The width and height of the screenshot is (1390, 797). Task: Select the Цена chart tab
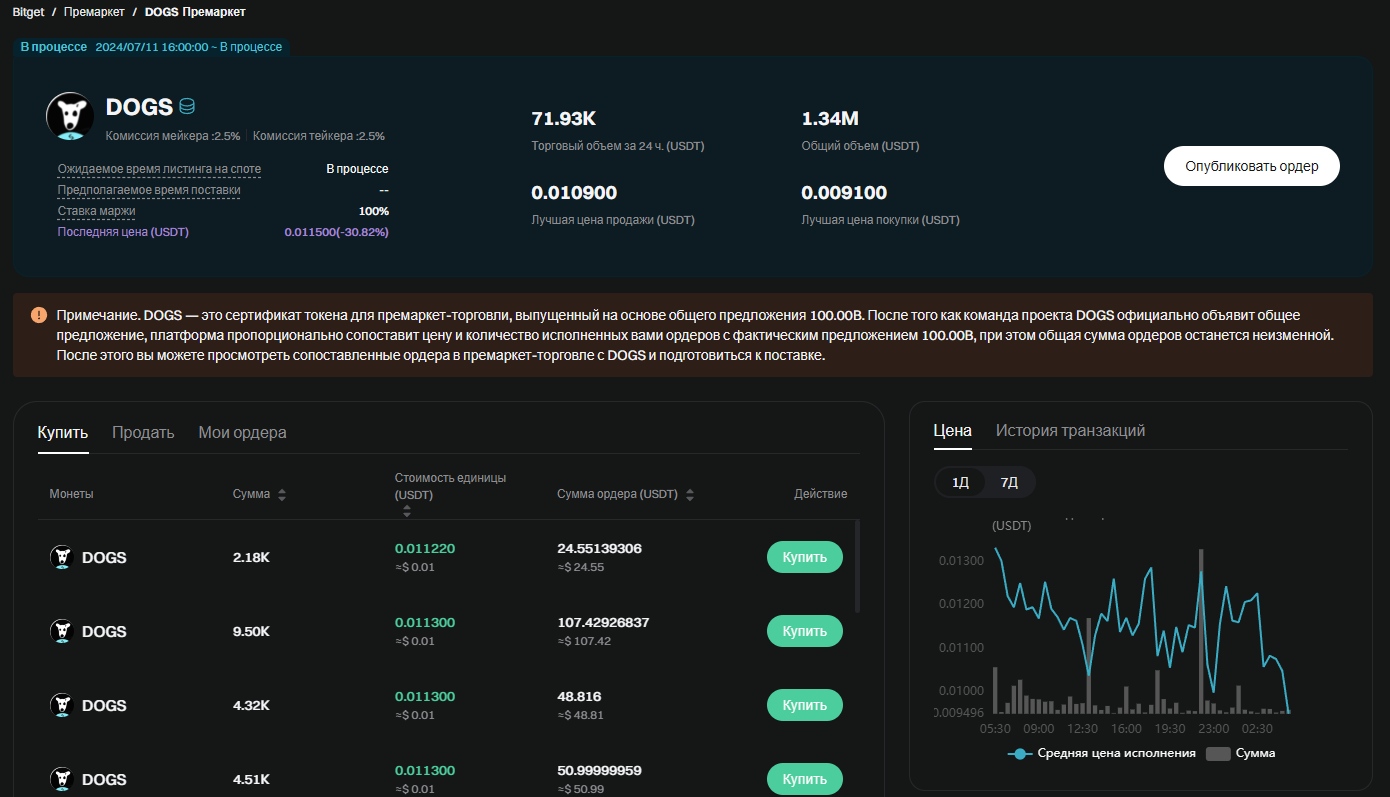[x=952, y=431]
